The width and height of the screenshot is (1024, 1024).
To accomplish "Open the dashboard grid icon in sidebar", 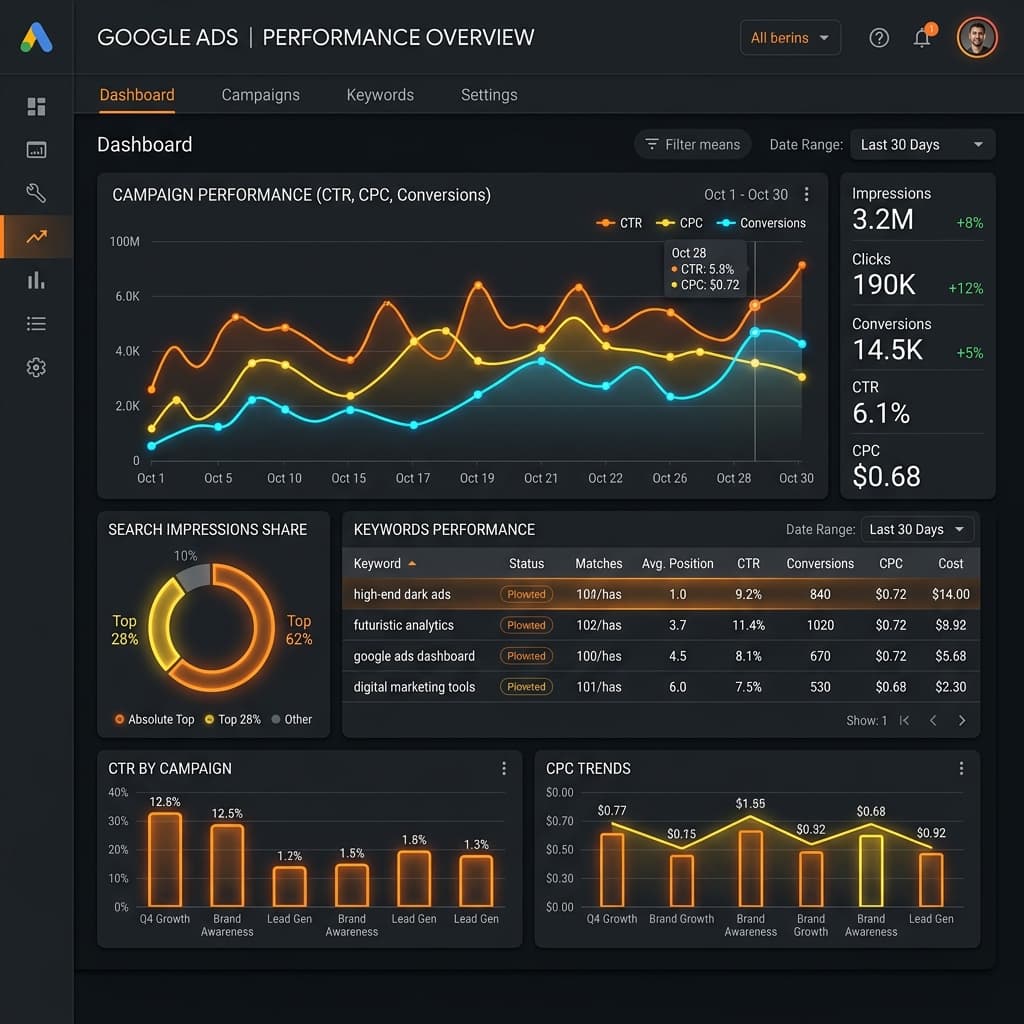I will click(x=37, y=106).
